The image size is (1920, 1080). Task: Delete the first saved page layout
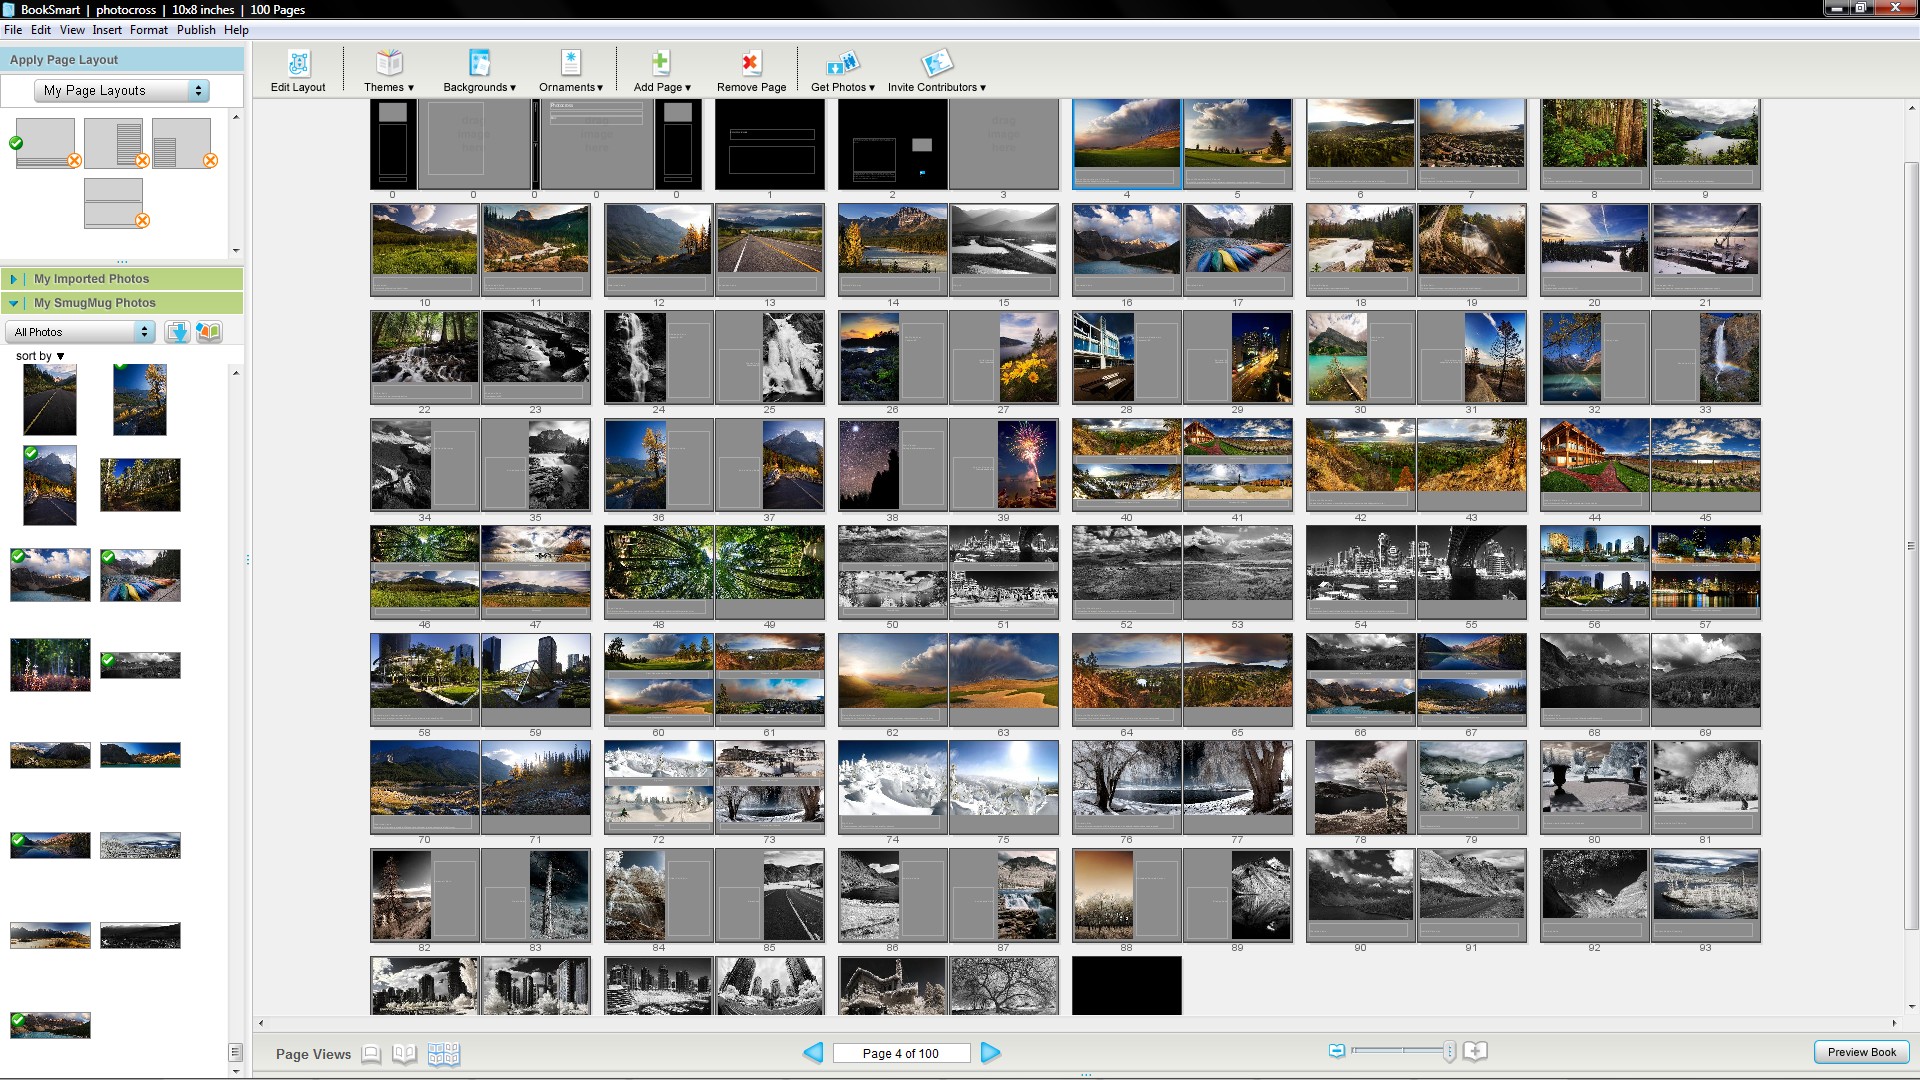(74, 161)
